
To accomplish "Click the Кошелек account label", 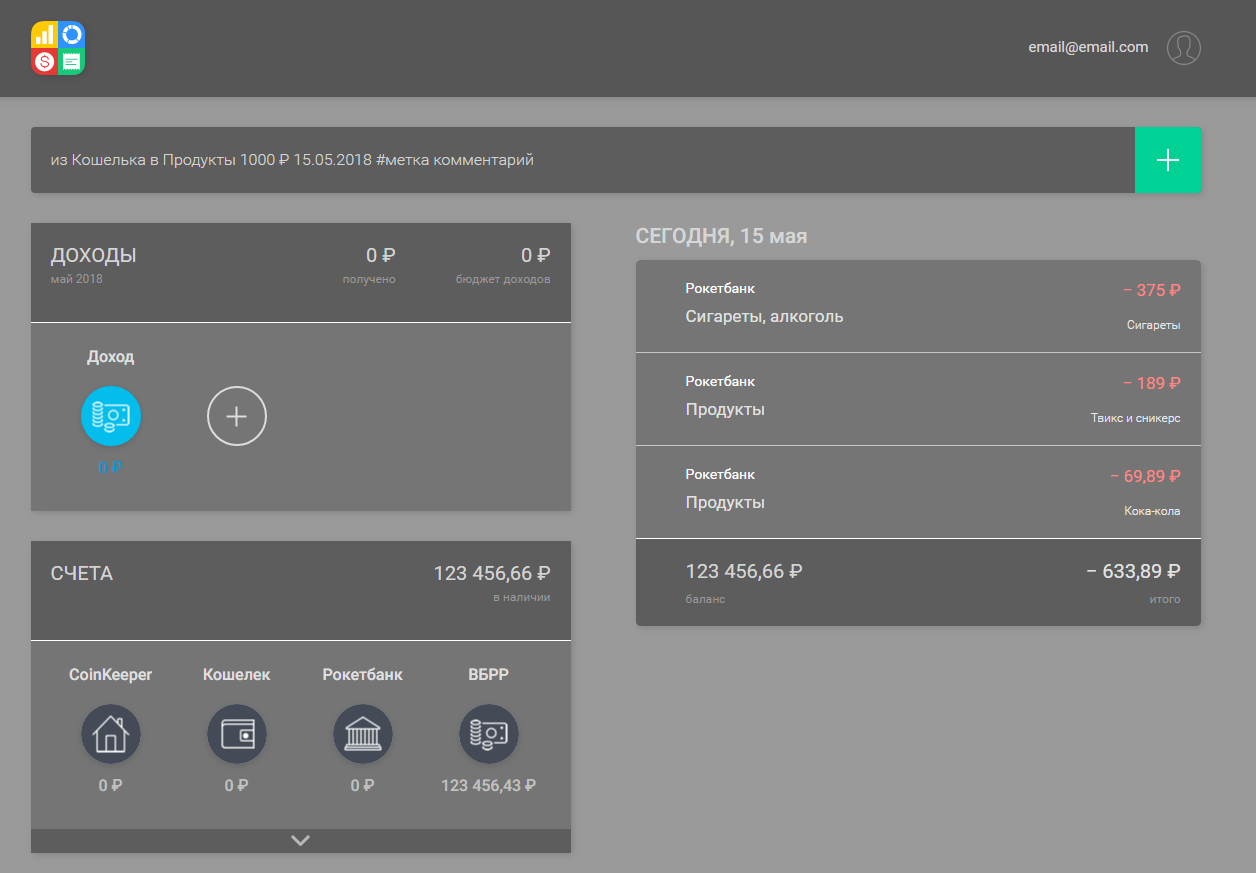I will point(237,675).
